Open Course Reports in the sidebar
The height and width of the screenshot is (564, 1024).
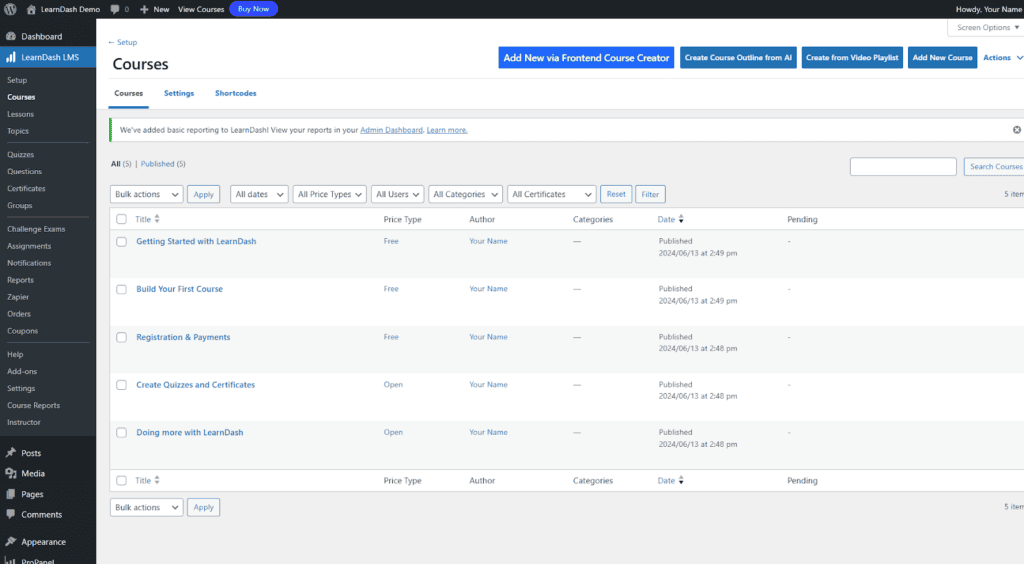coord(33,405)
